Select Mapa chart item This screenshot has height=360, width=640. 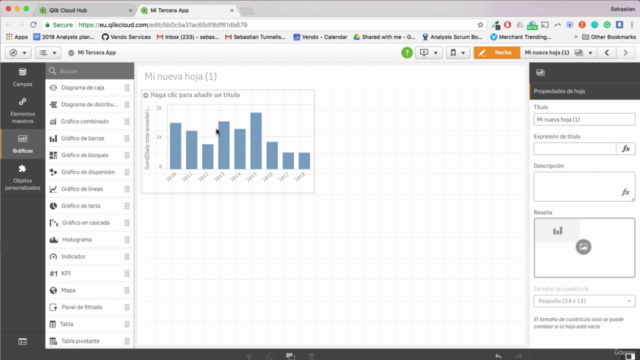(x=89, y=290)
